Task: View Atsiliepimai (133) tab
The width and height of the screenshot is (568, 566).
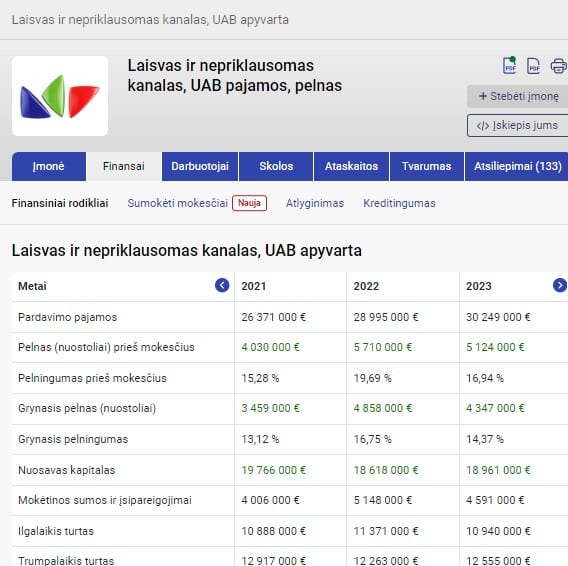Action: (518, 166)
